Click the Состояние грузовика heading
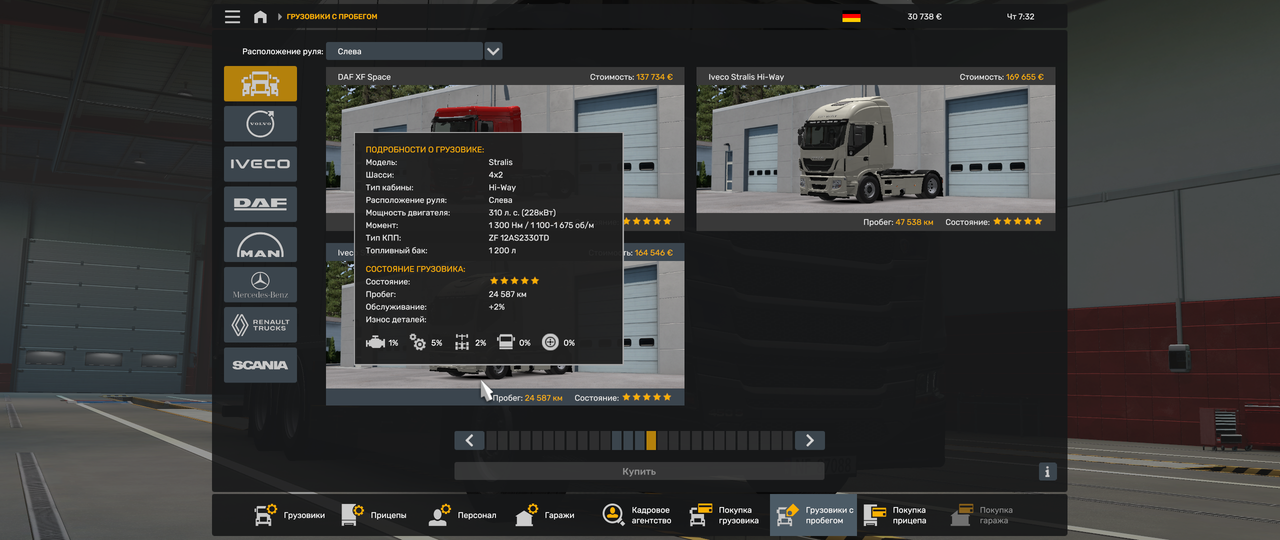 pos(416,269)
